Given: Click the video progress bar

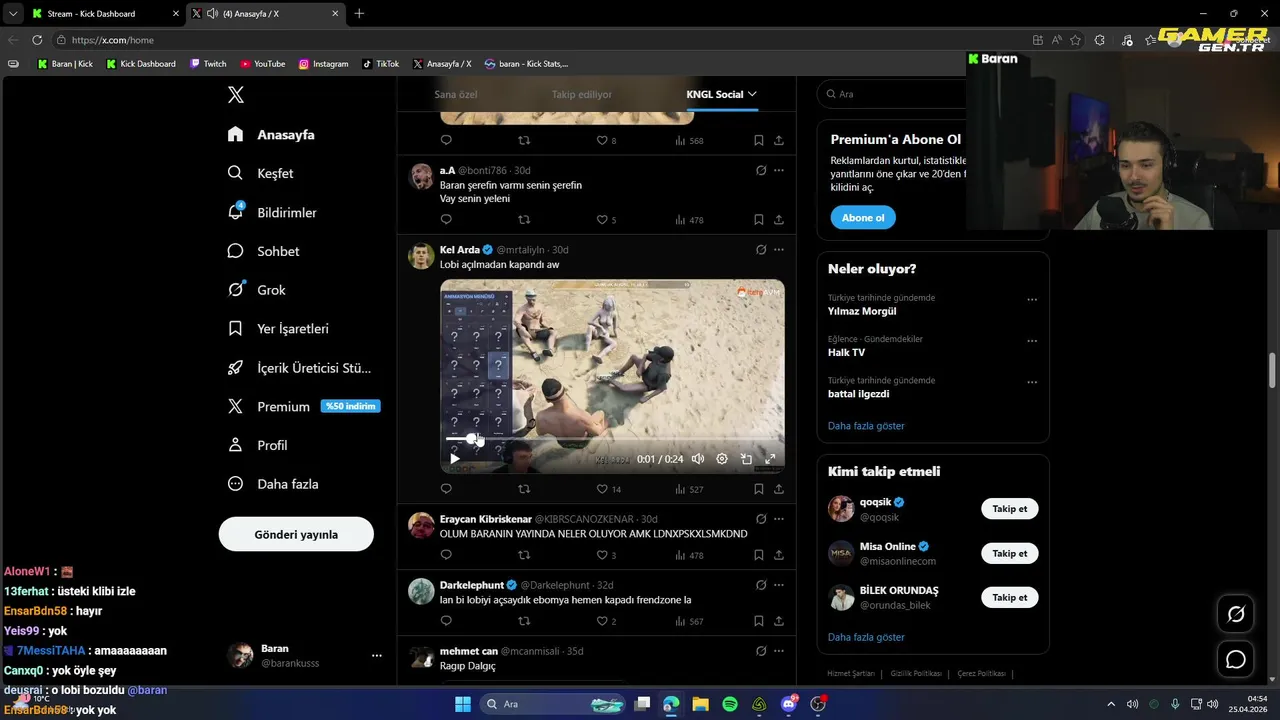Looking at the screenshot, I should [x=612, y=439].
